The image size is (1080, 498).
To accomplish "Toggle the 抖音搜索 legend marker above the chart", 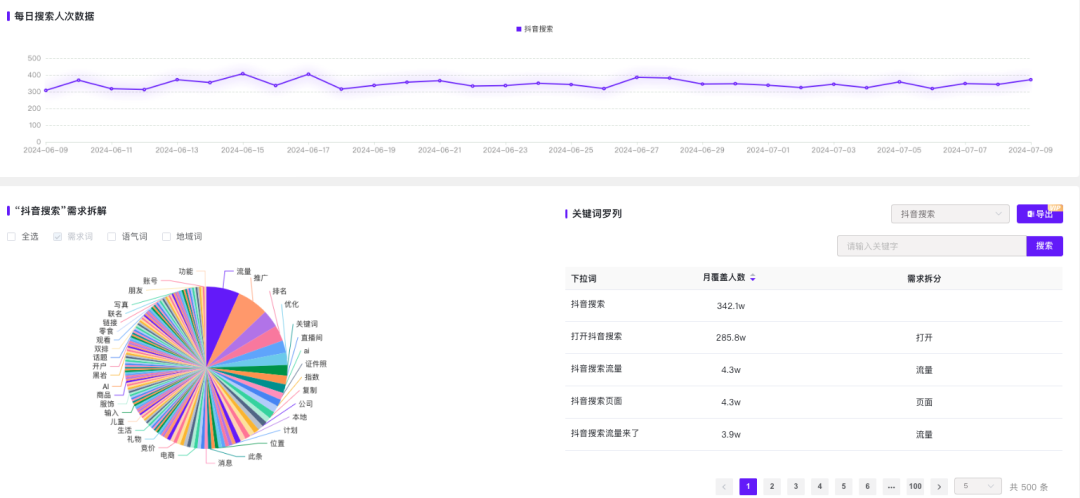I will click(x=519, y=29).
